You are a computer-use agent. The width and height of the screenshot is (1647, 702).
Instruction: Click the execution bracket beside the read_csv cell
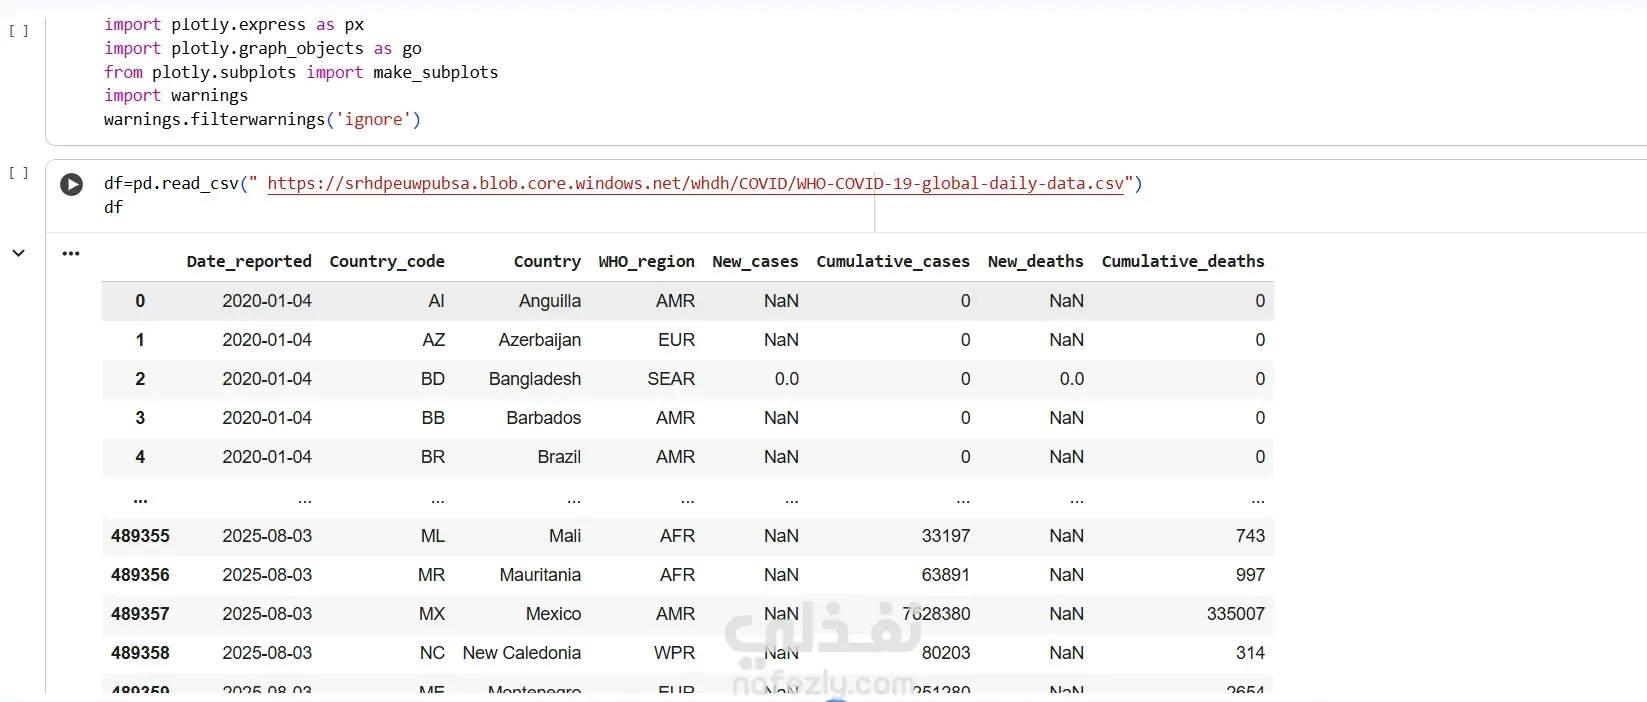point(18,173)
